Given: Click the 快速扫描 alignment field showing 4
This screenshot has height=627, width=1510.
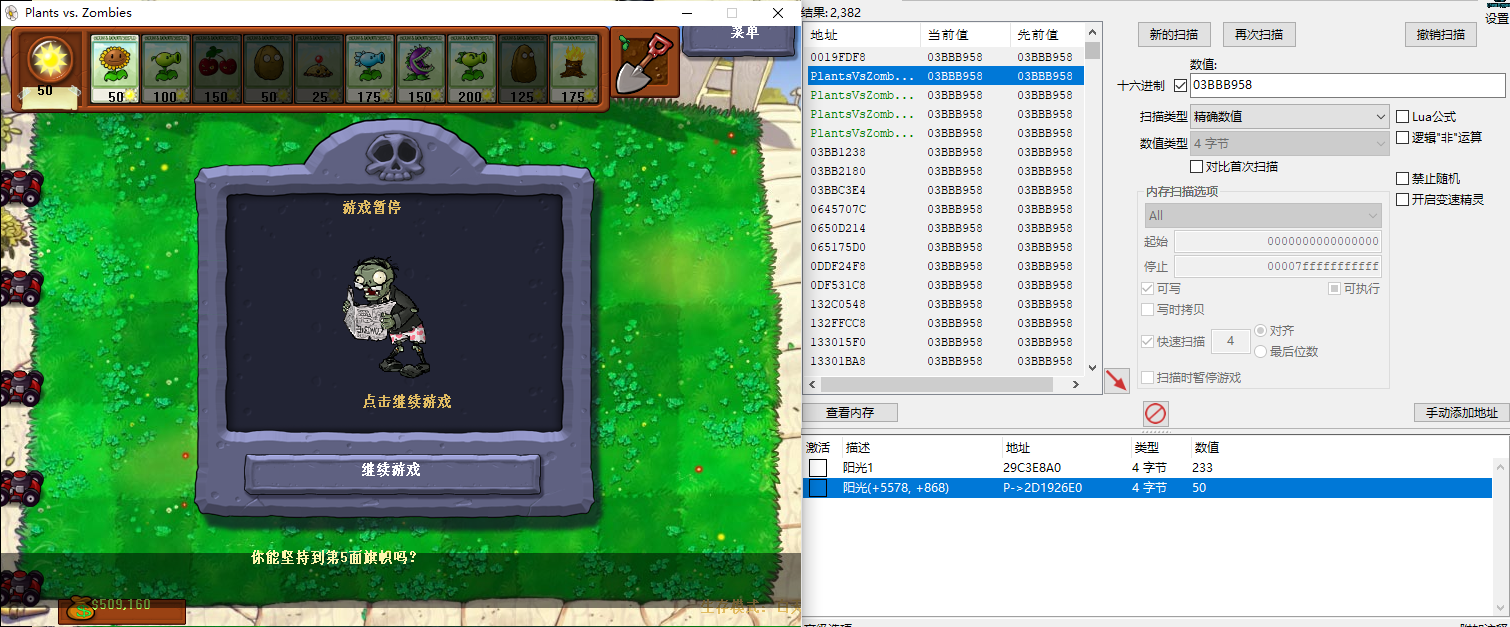Looking at the screenshot, I should tap(1230, 341).
